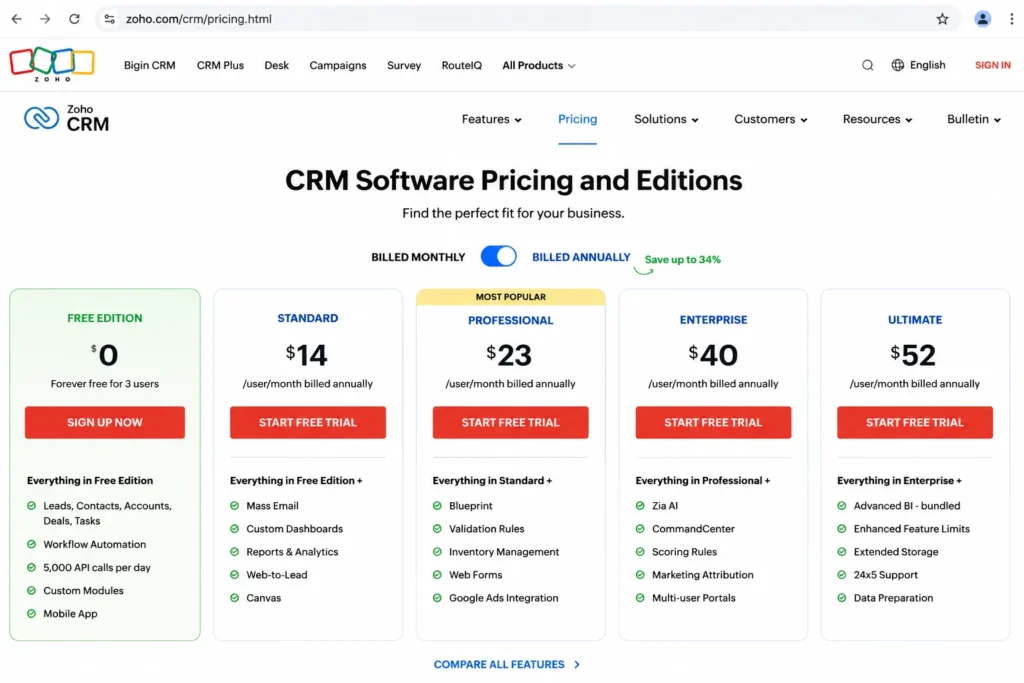Image resolution: width=1024 pixels, height=683 pixels.
Task: Click the 5,000 API calls per day text
Action: 97,567
